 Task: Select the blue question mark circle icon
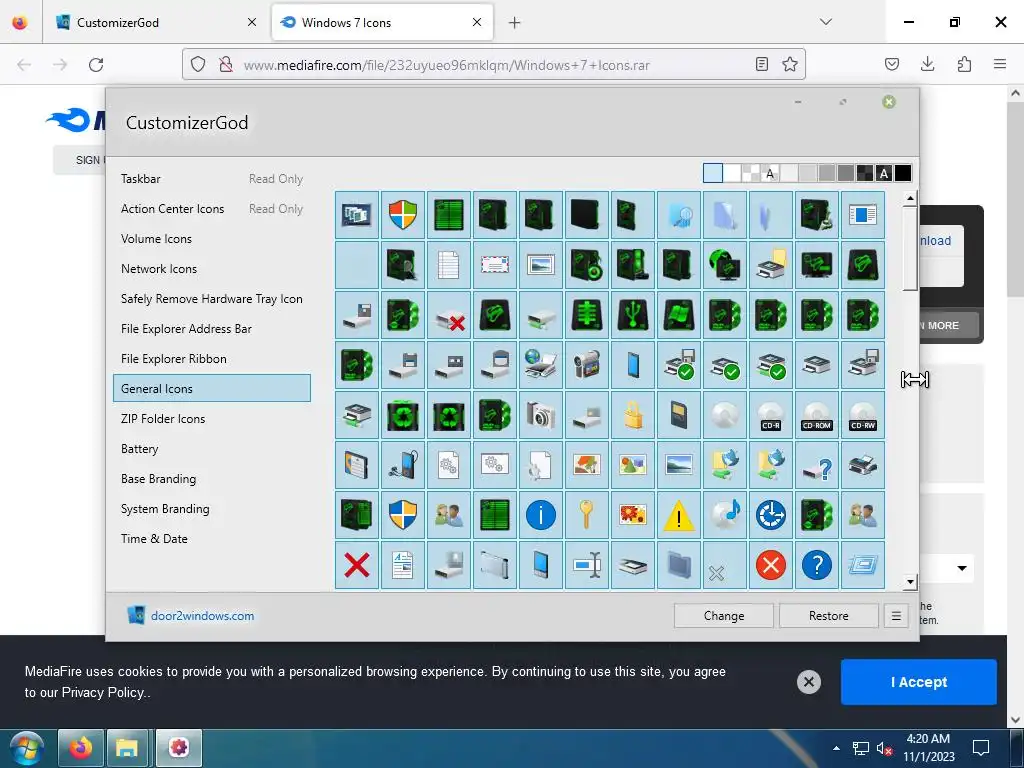pyautogui.click(x=816, y=565)
